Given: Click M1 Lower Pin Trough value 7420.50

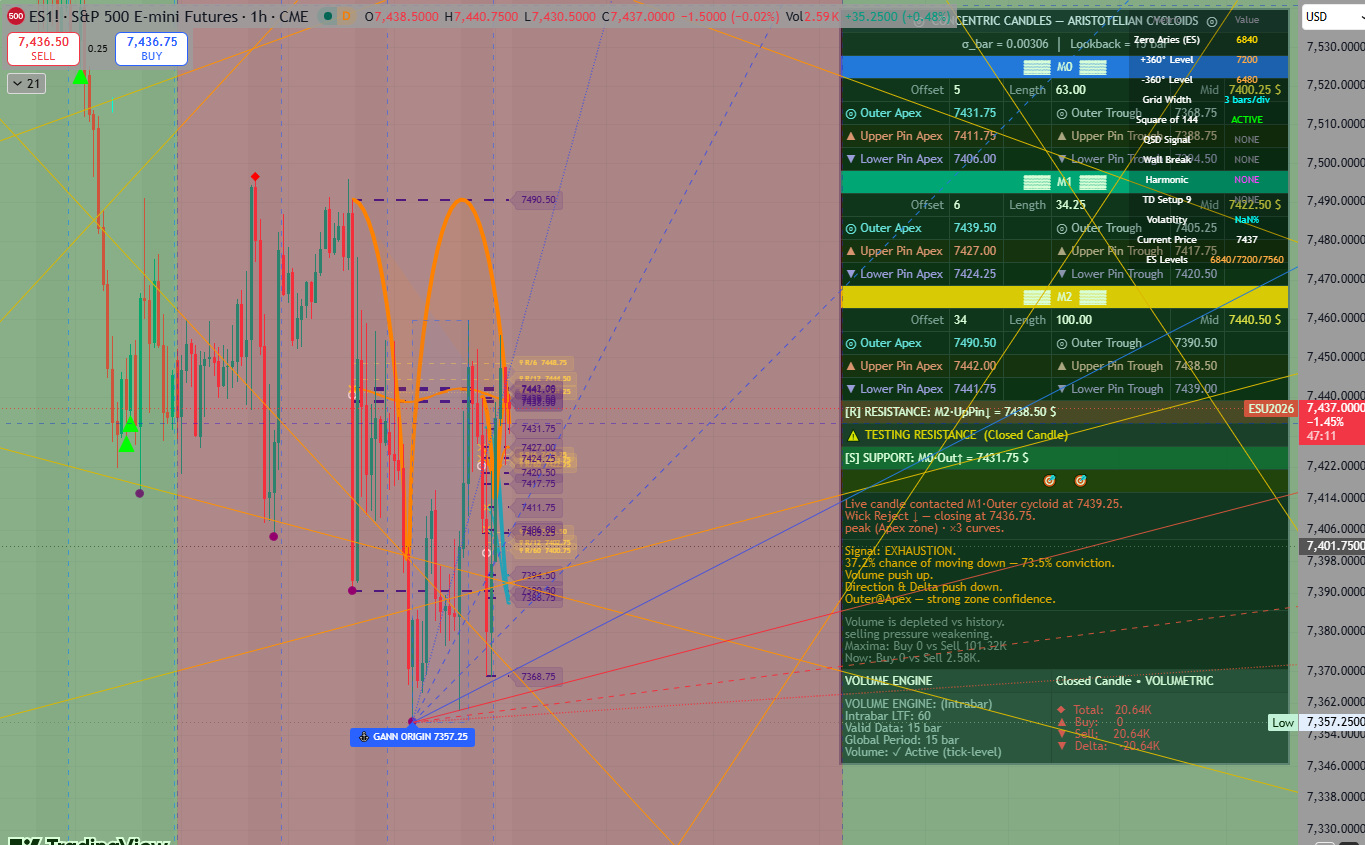Looking at the screenshot, I should click(x=1196, y=274).
